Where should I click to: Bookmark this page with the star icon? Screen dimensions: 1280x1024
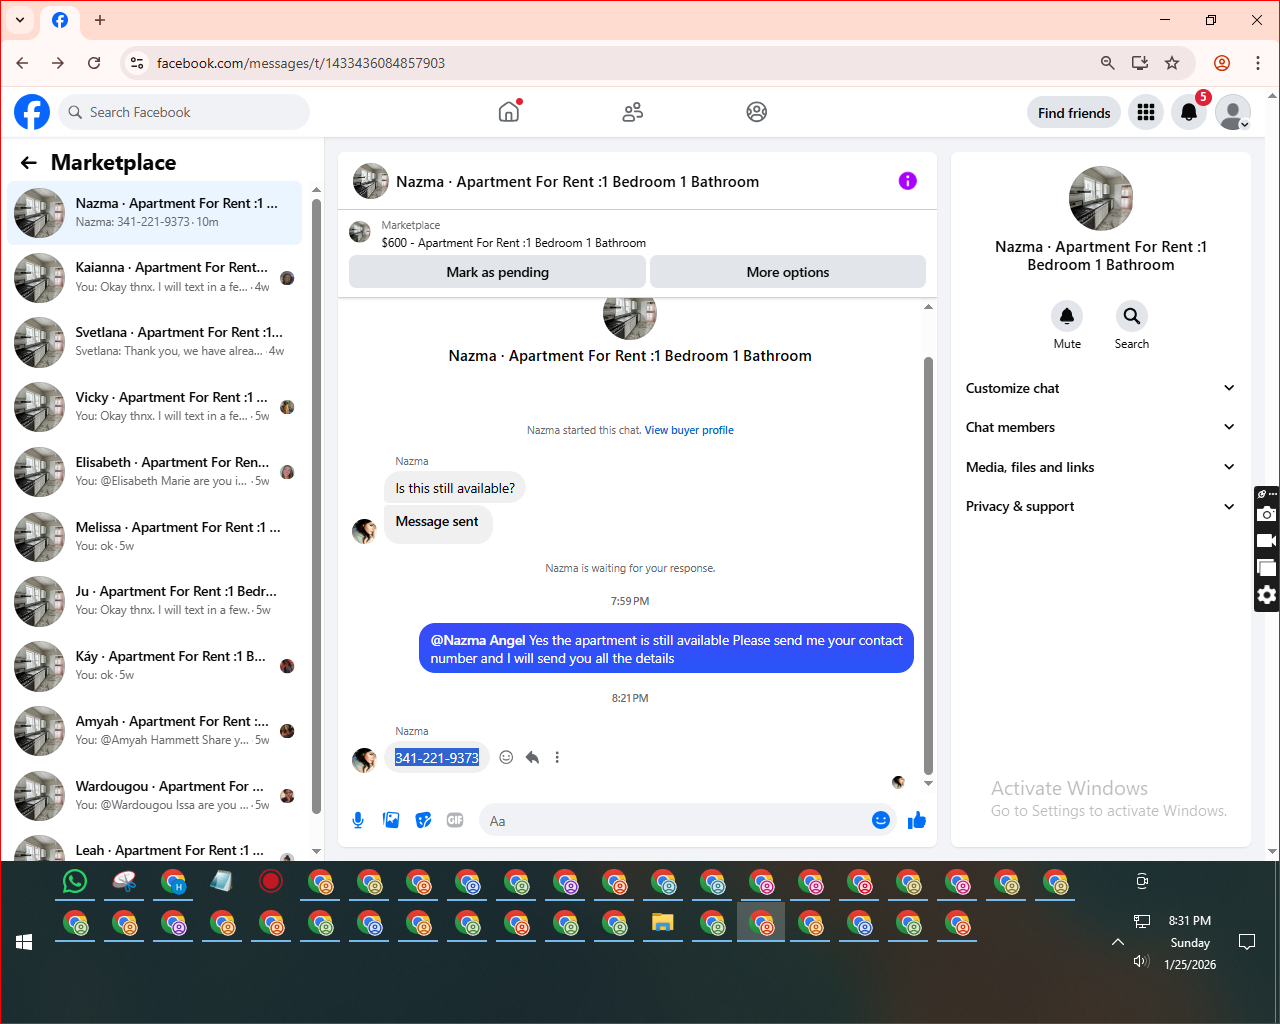[x=1172, y=63]
